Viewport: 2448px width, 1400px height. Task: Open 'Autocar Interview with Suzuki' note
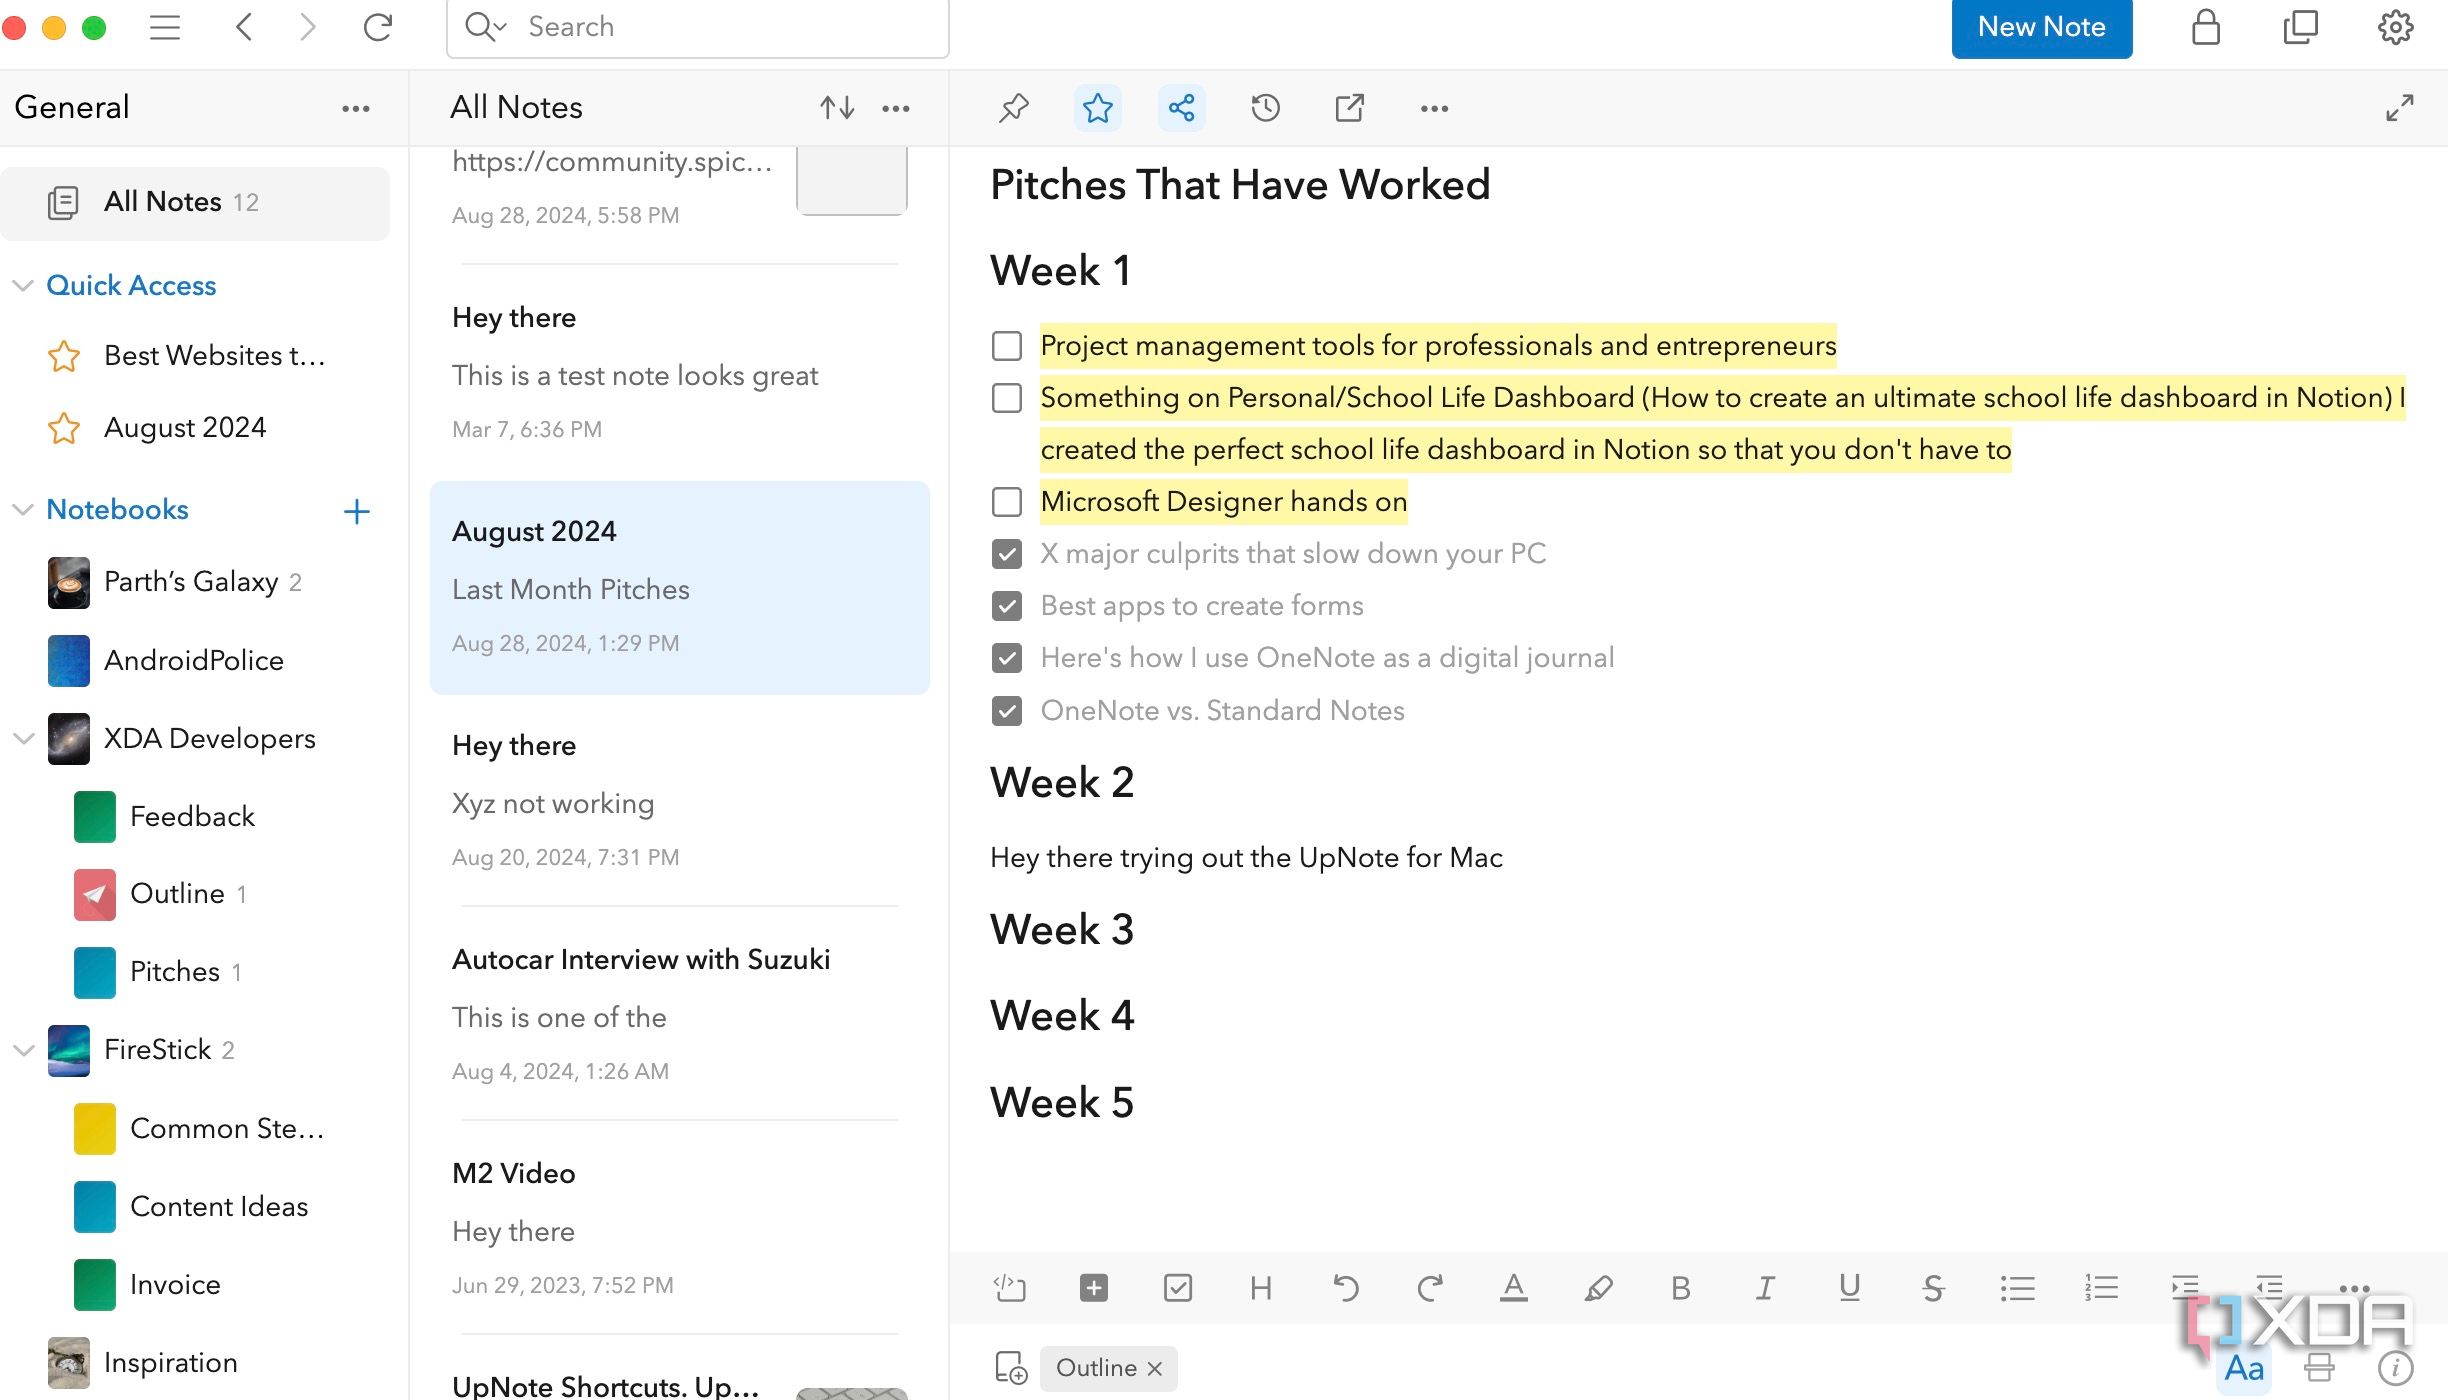coord(680,1014)
